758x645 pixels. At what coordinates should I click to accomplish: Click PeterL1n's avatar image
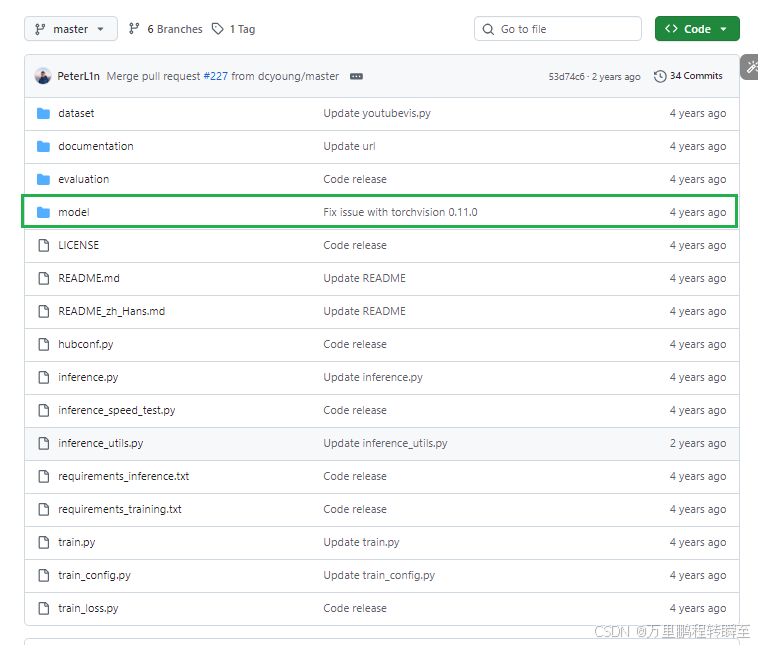(x=43, y=76)
